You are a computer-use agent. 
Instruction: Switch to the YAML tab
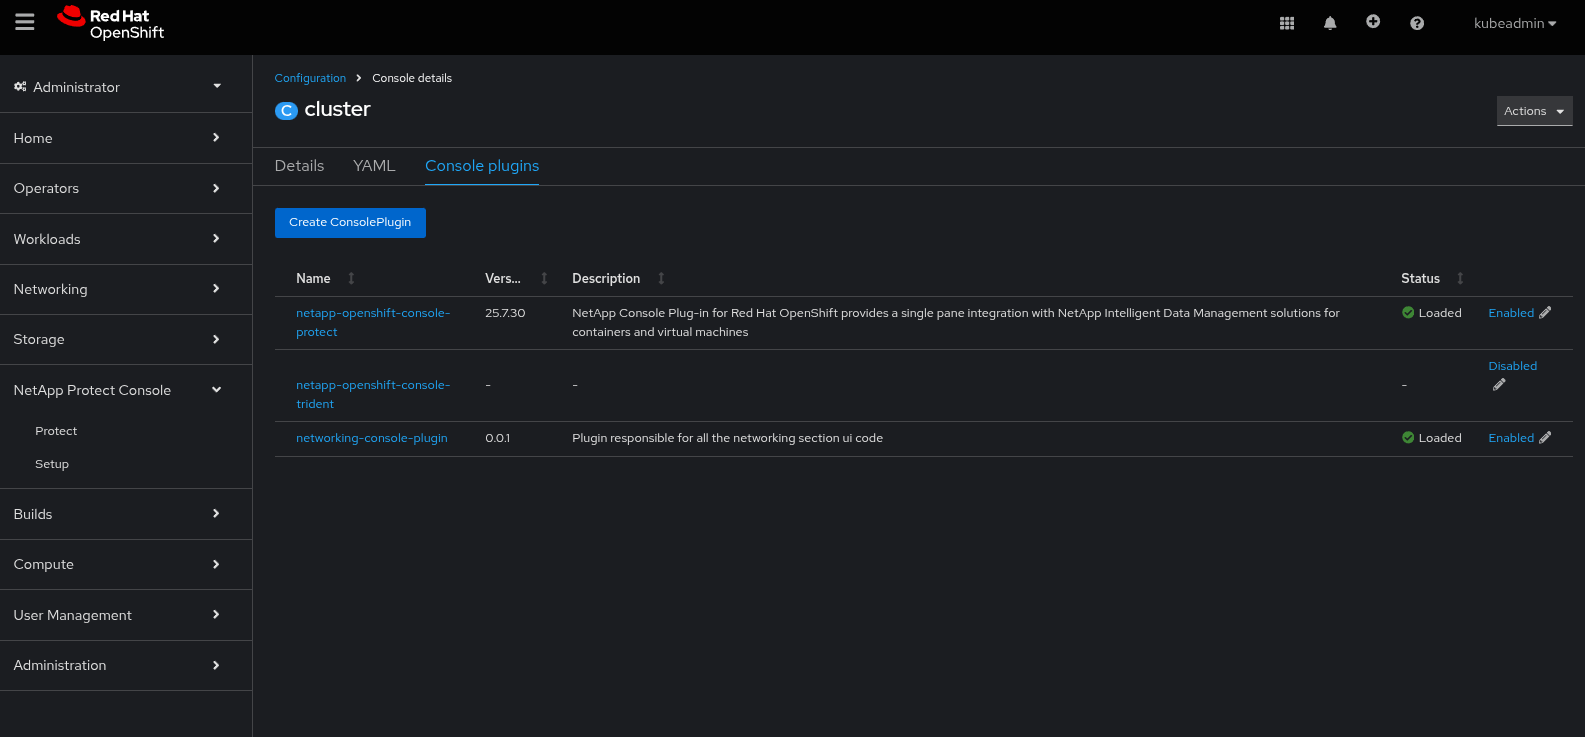(374, 166)
